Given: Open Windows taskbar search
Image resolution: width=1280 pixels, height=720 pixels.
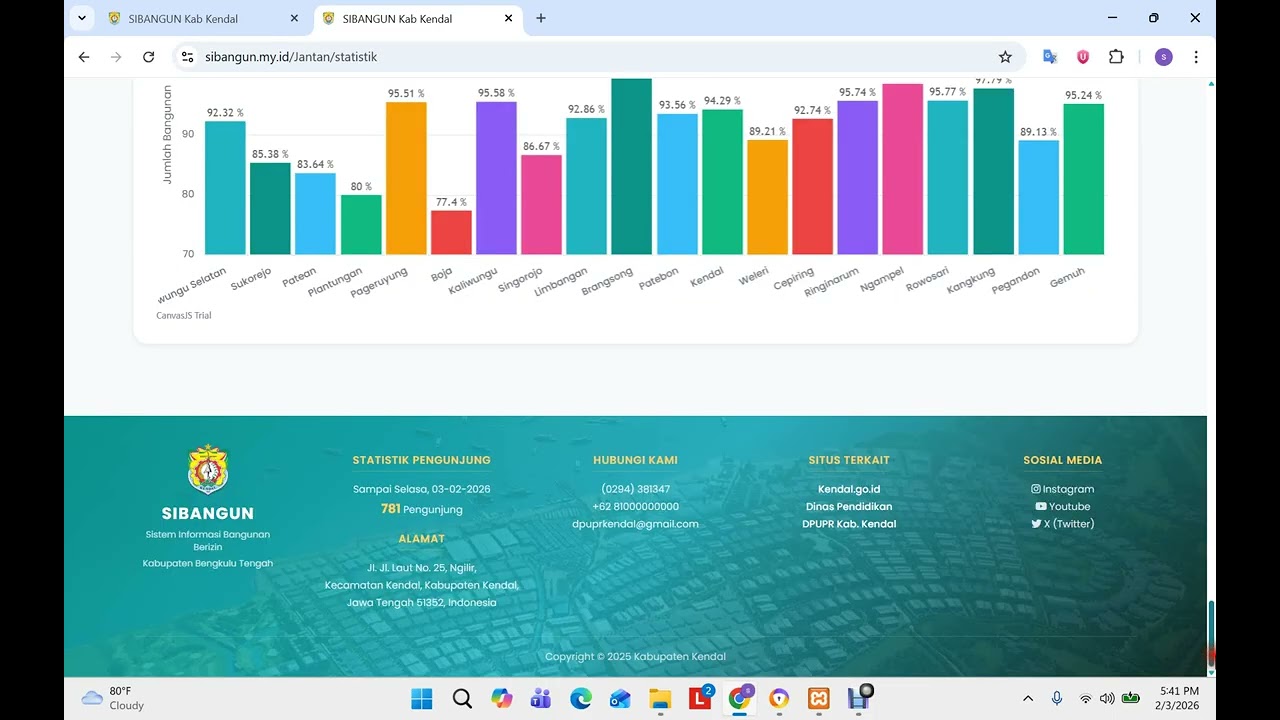Looking at the screenshot, I should [x=462, y=698].
